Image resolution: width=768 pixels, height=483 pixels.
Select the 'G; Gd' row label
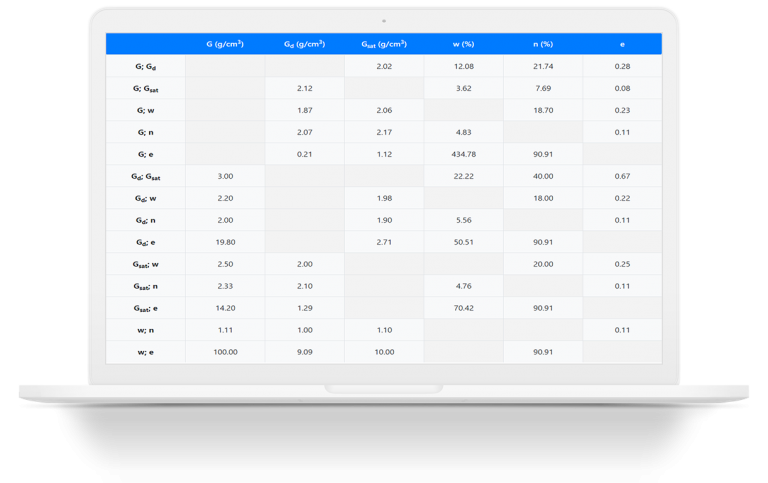[x=145, y=66]
